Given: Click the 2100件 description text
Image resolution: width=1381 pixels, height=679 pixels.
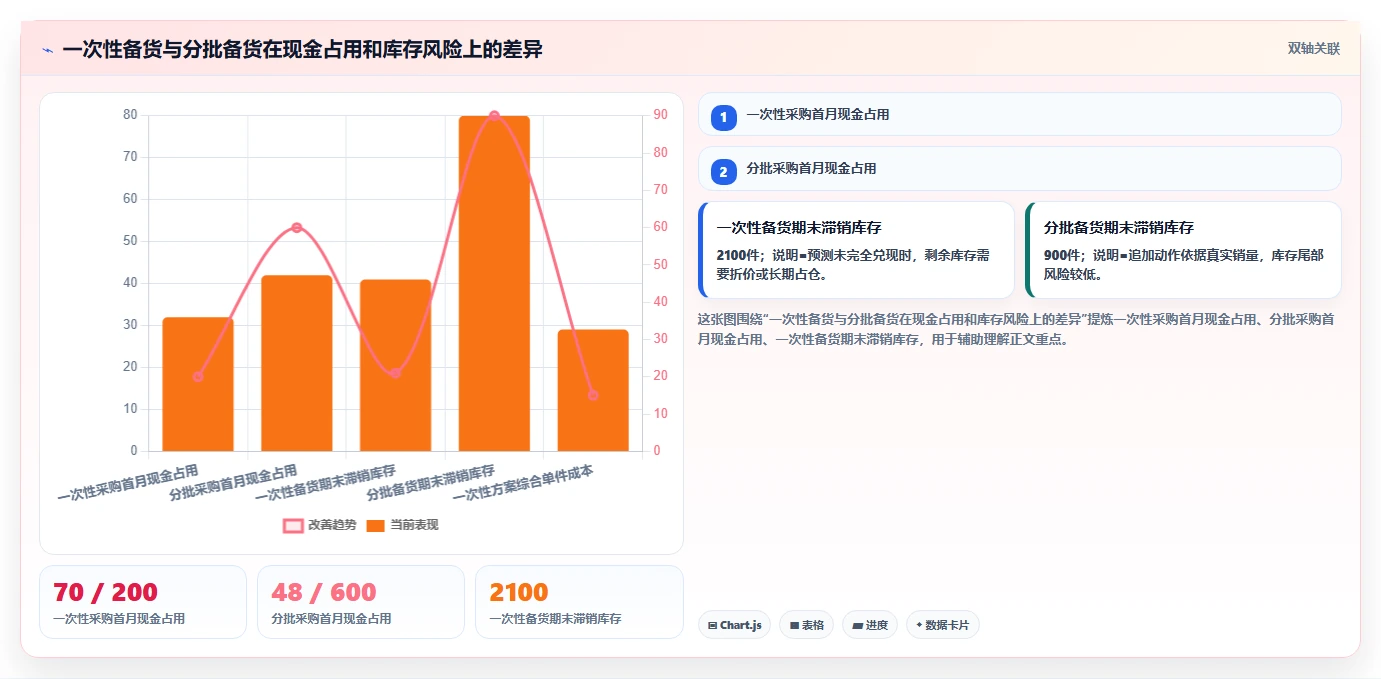Looking at the screenshot, I should pos(853,265).
